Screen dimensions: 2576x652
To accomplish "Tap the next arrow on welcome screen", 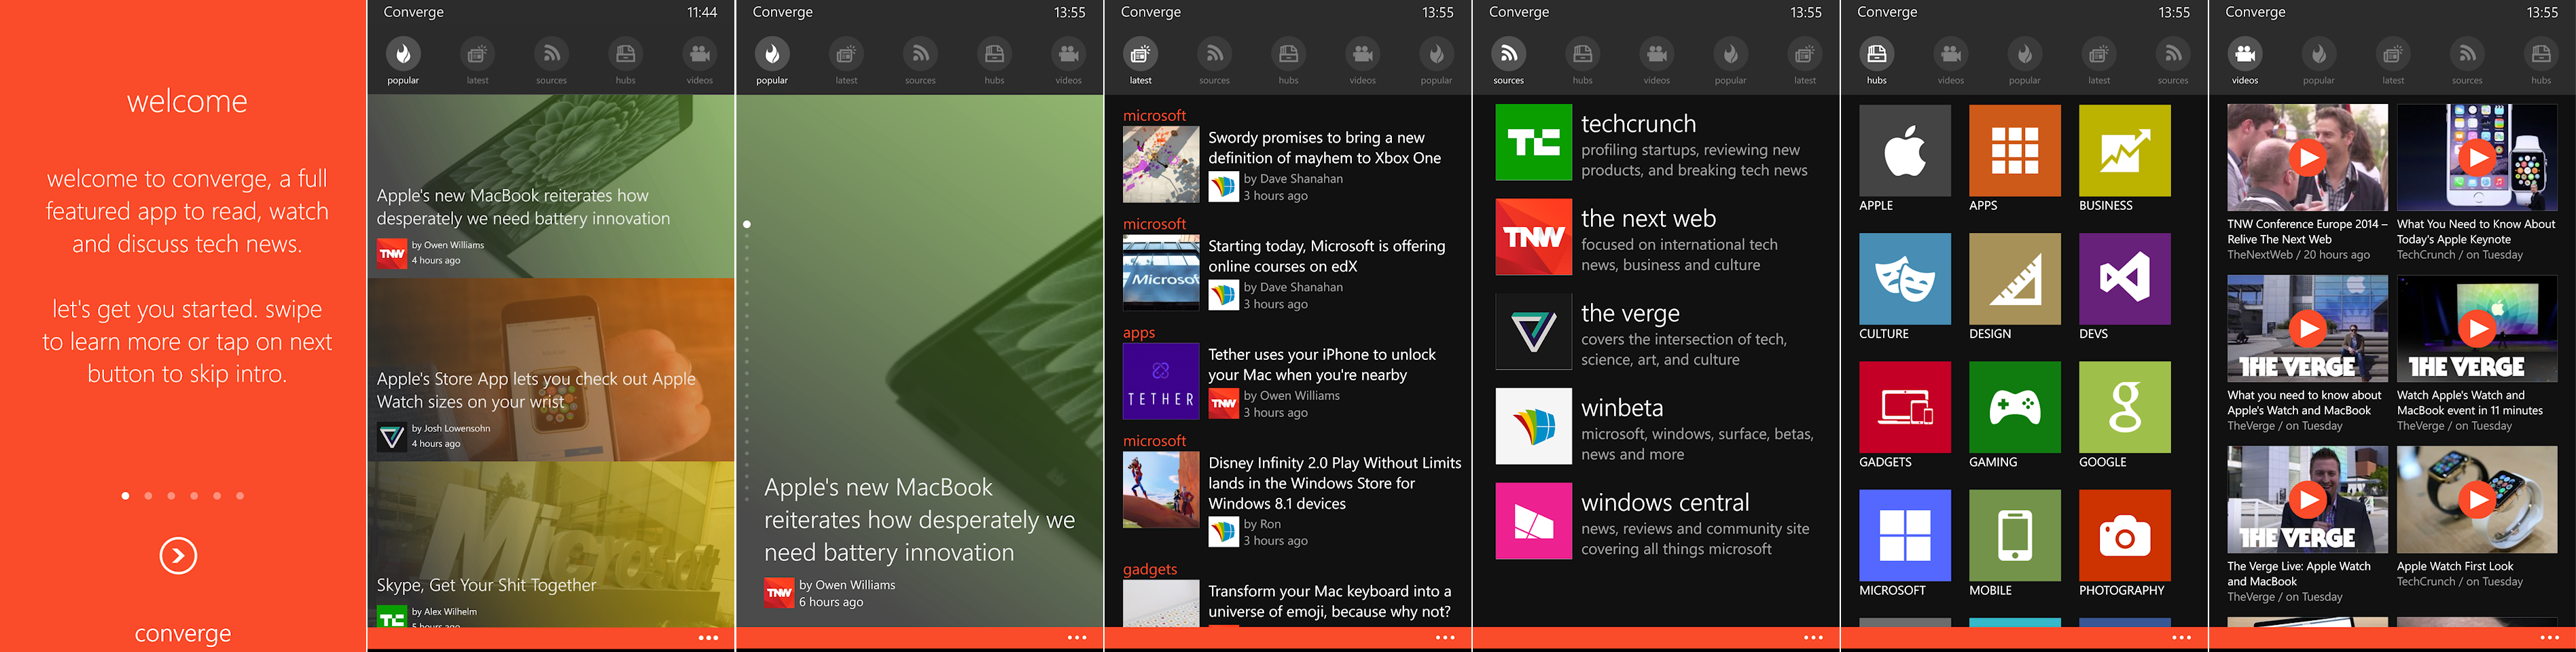I will 178,555.
